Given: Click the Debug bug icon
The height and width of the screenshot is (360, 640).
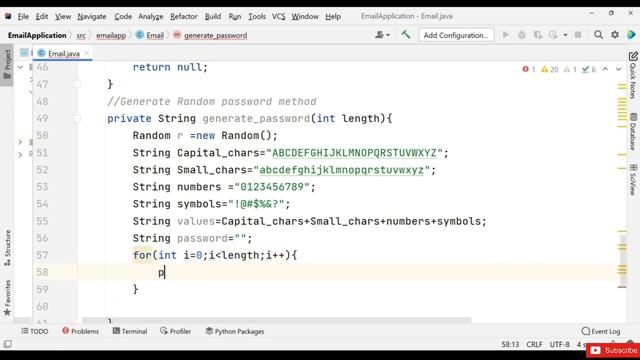Looking at the screenshot, I should (x=522, y=35).
